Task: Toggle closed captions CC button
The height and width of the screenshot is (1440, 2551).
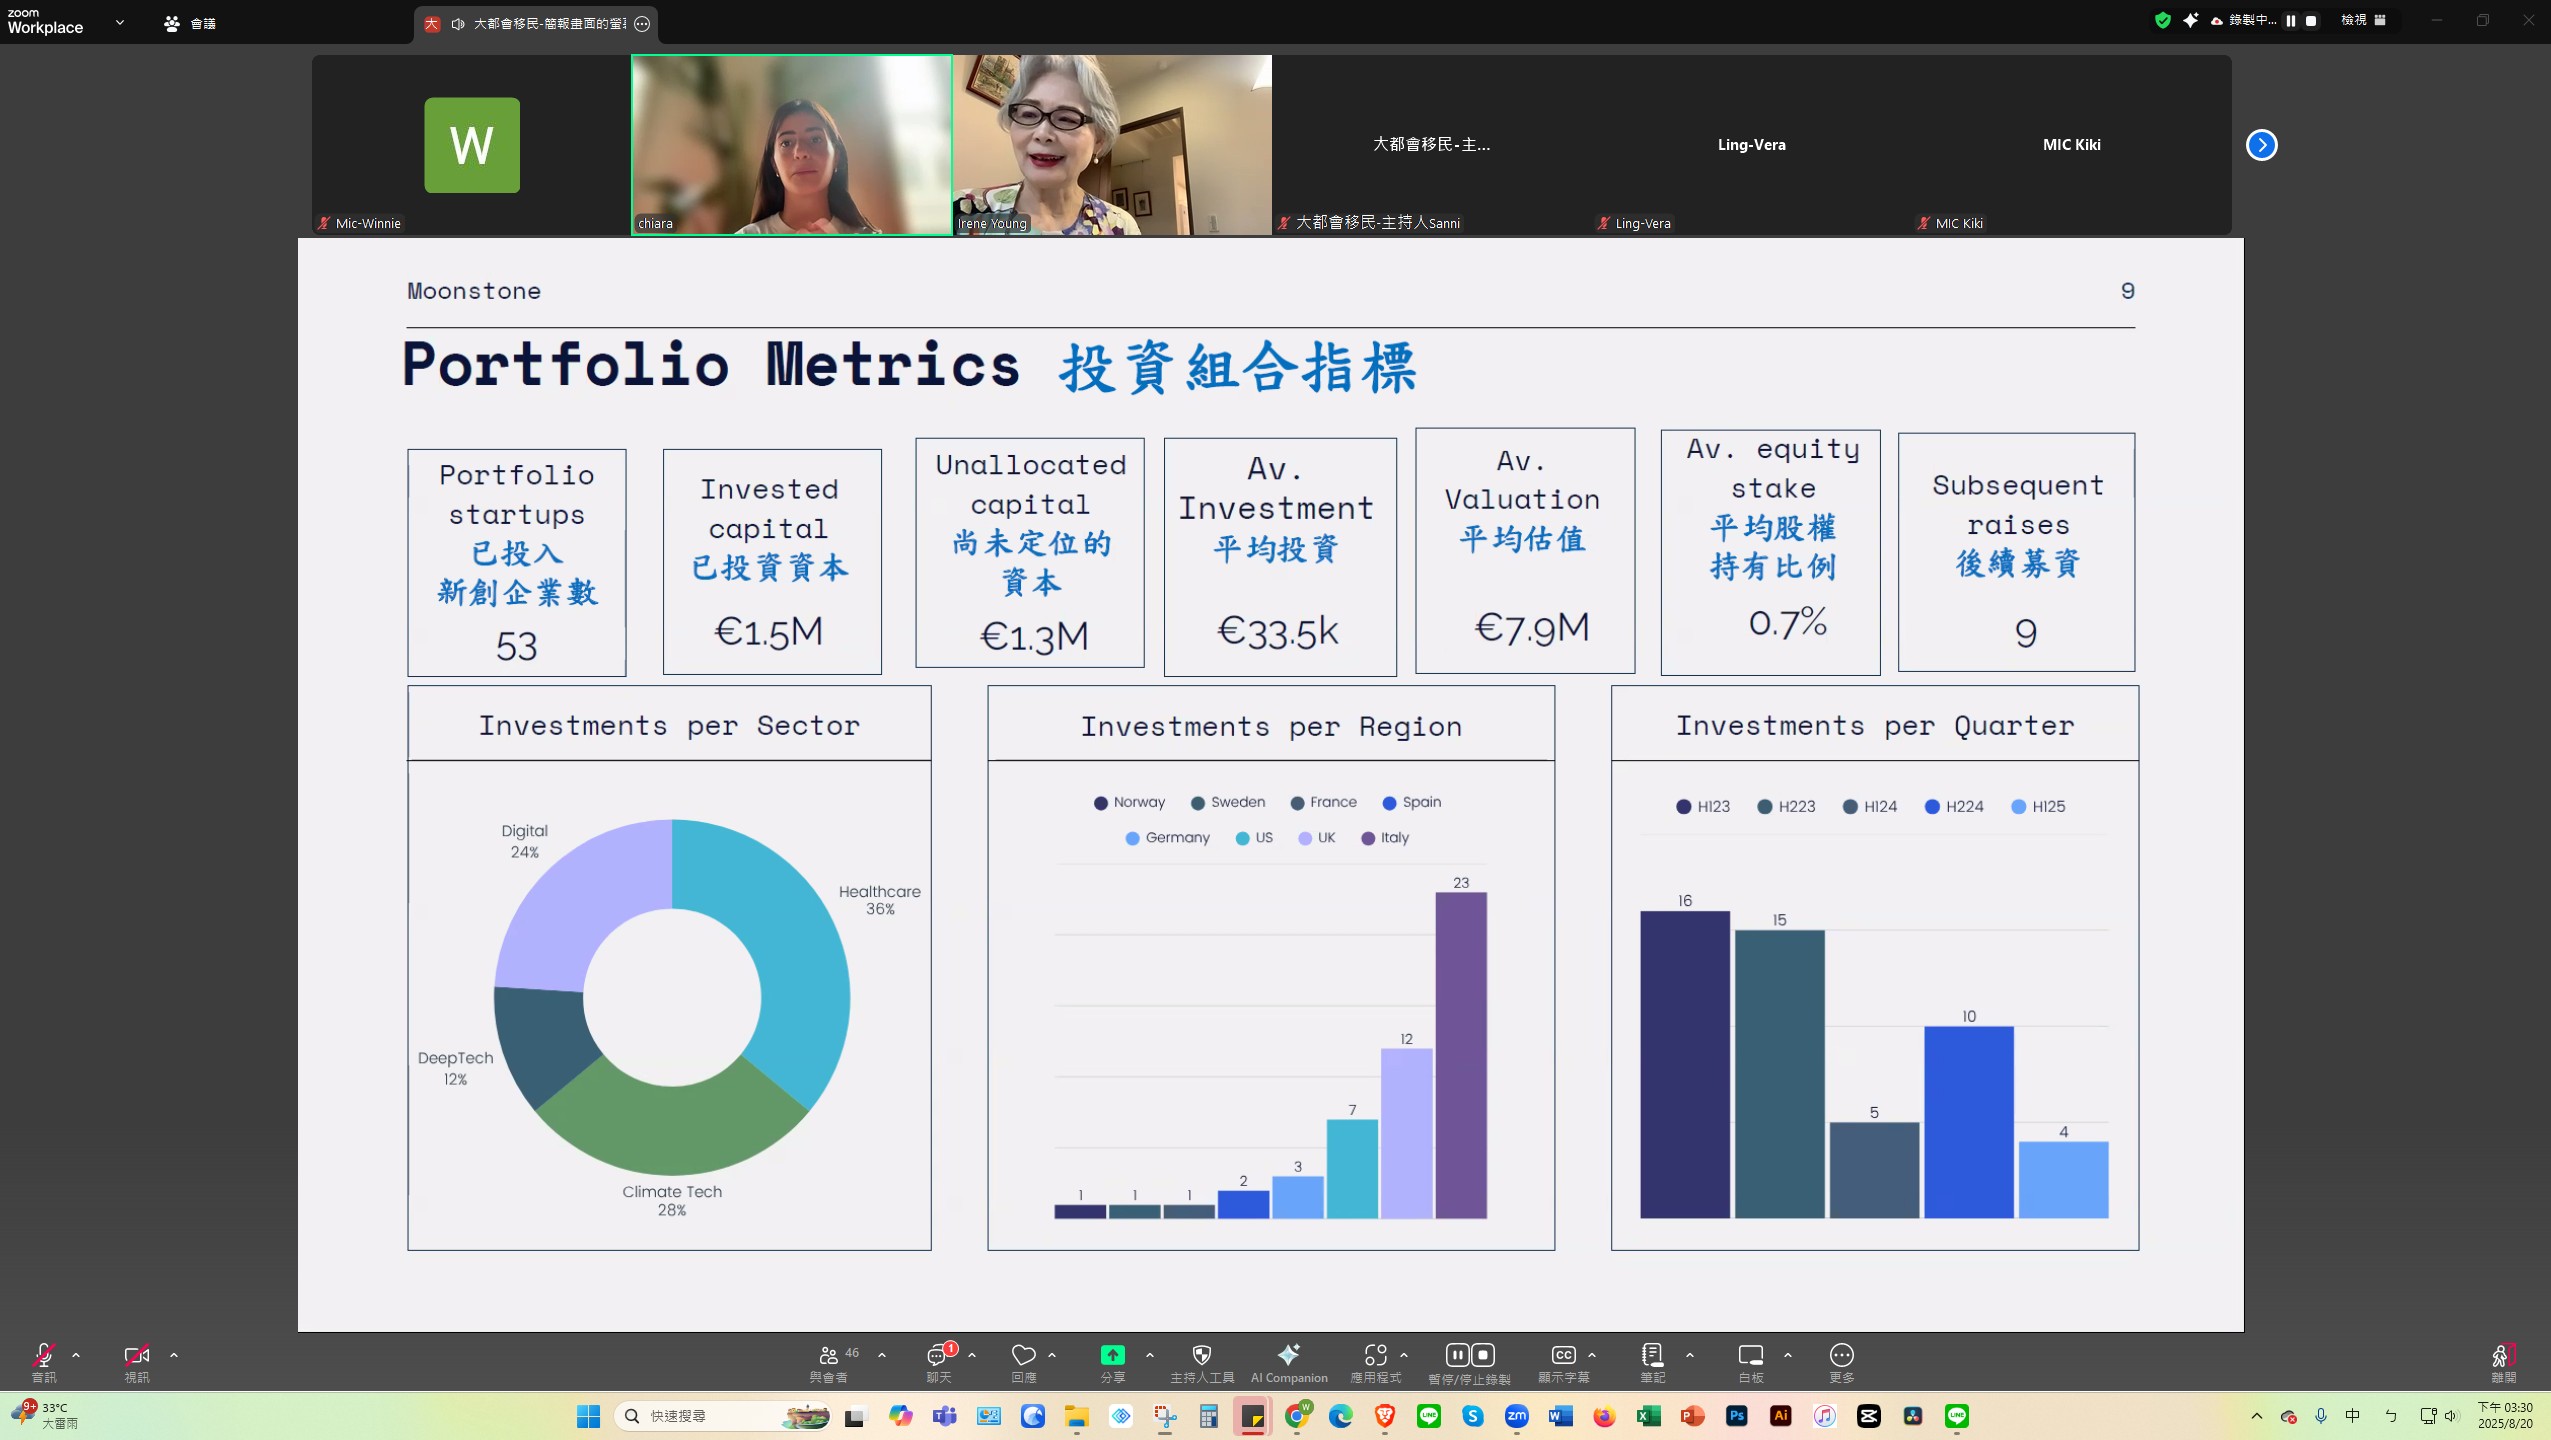Action: [x=1563, y=1355]
